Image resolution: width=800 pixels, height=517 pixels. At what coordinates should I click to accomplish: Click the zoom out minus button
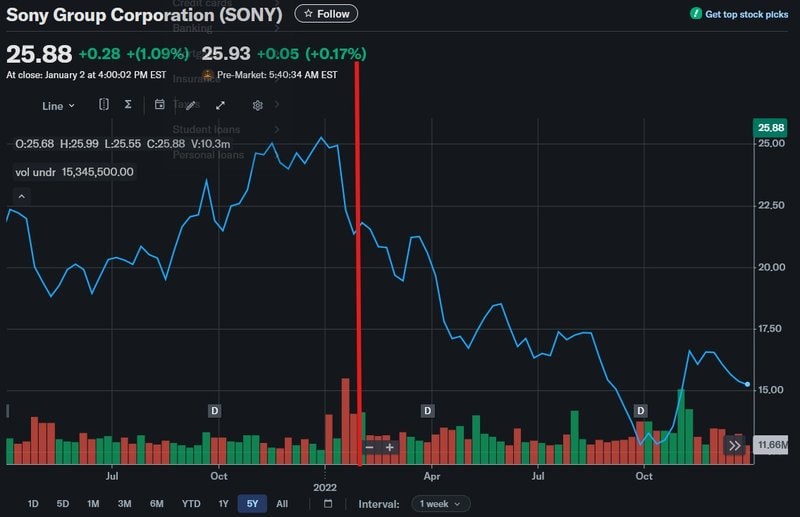pos(369,447)
